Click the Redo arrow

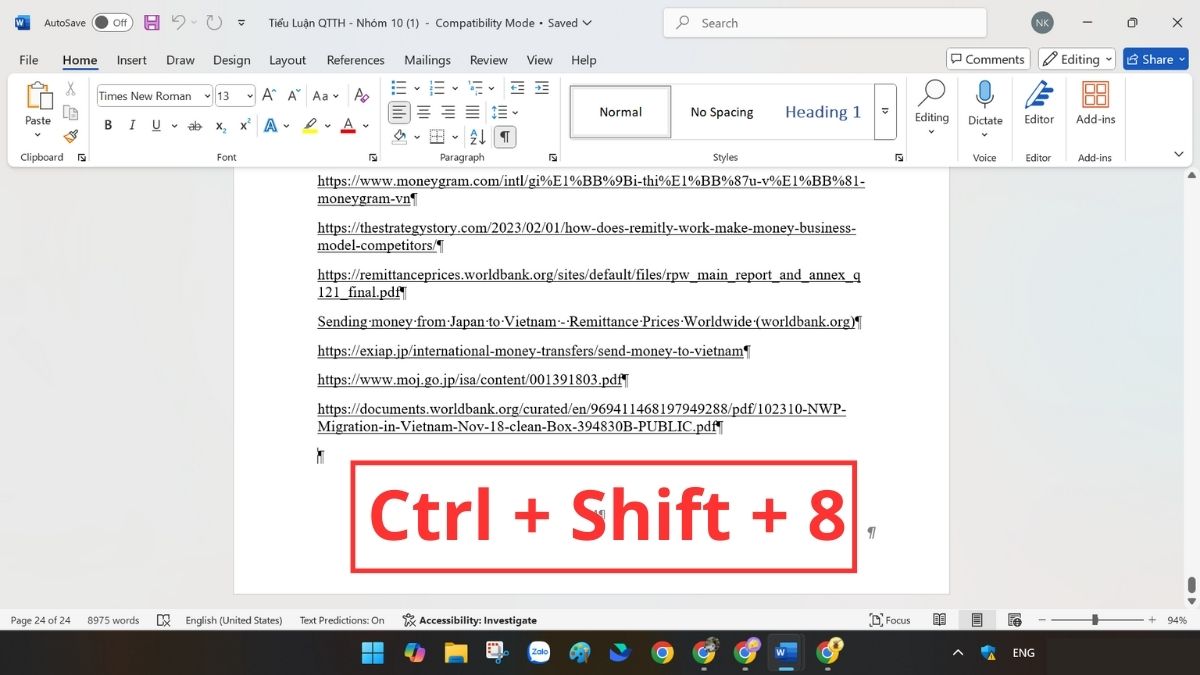[x=214, y=22]
